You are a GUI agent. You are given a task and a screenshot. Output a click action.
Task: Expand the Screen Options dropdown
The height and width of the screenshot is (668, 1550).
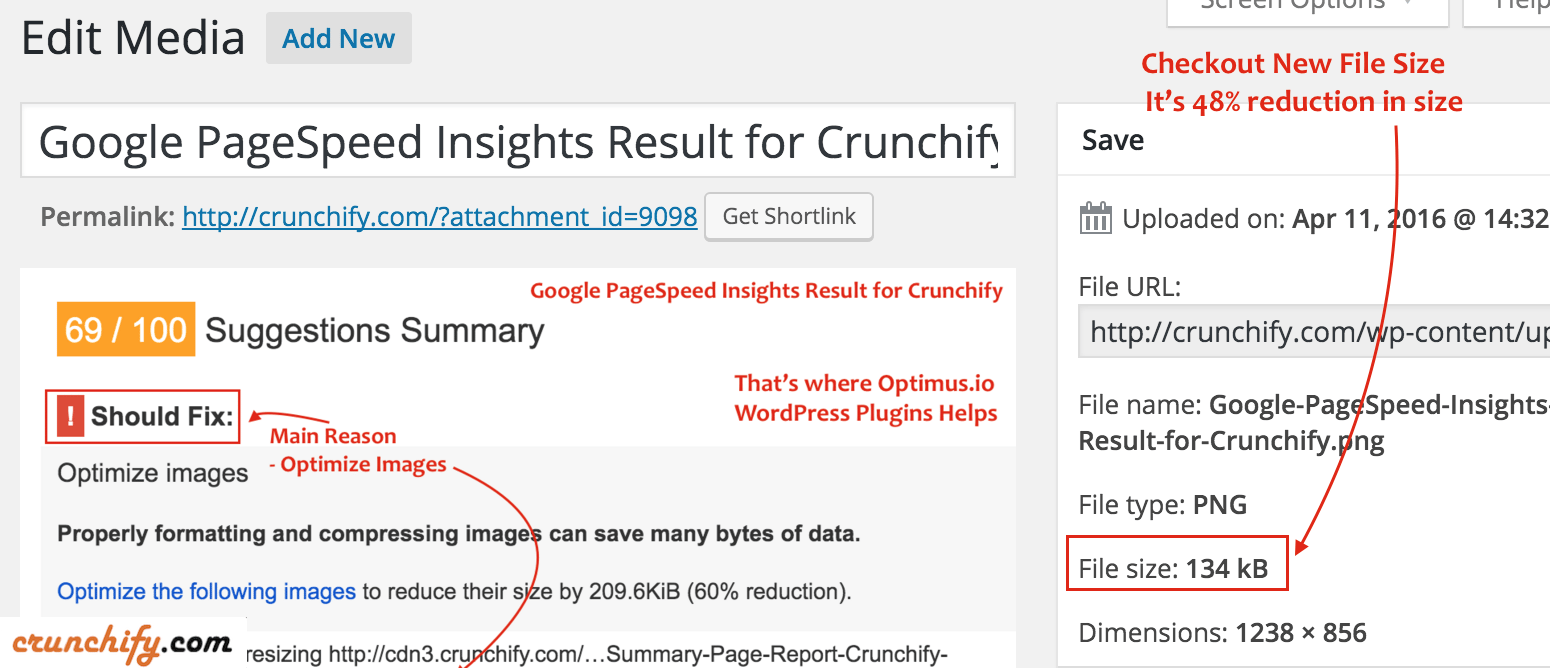1307,8
